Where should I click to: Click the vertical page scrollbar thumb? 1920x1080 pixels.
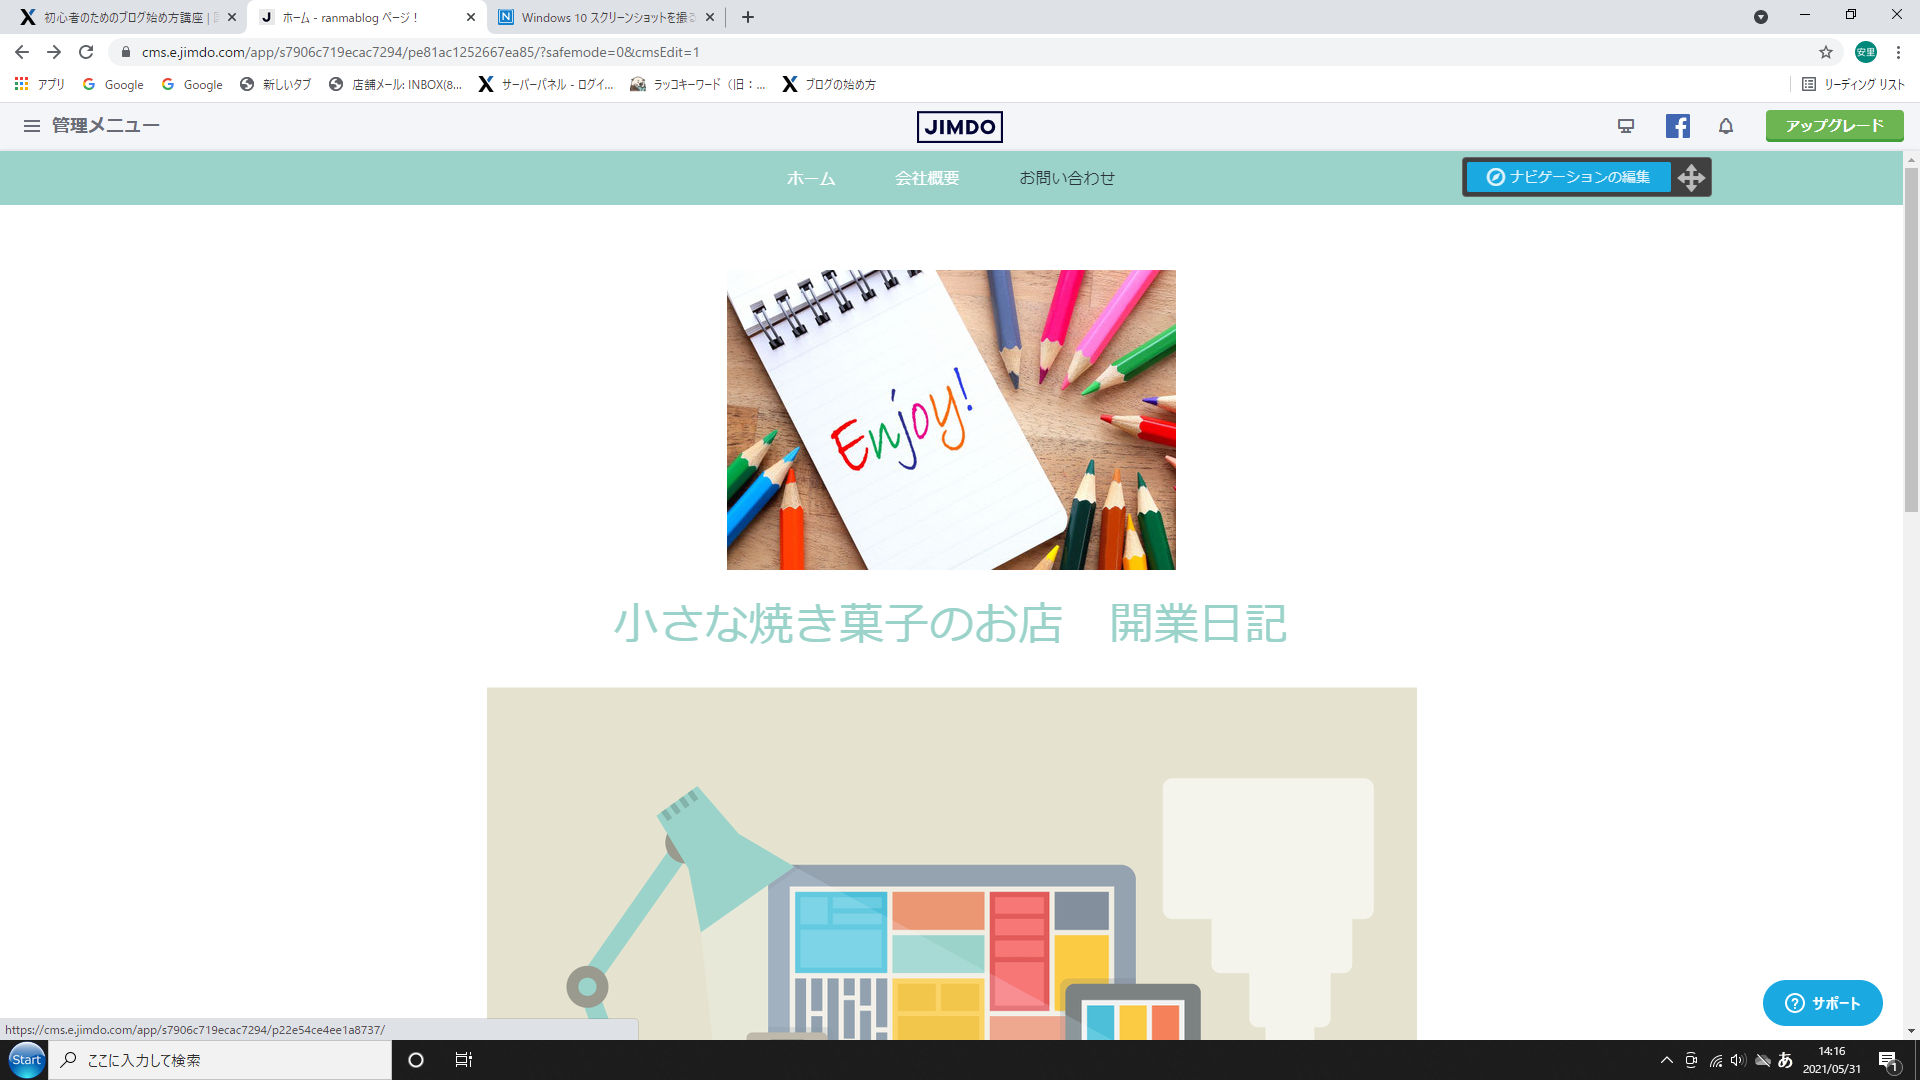(x=1911, y=340)
